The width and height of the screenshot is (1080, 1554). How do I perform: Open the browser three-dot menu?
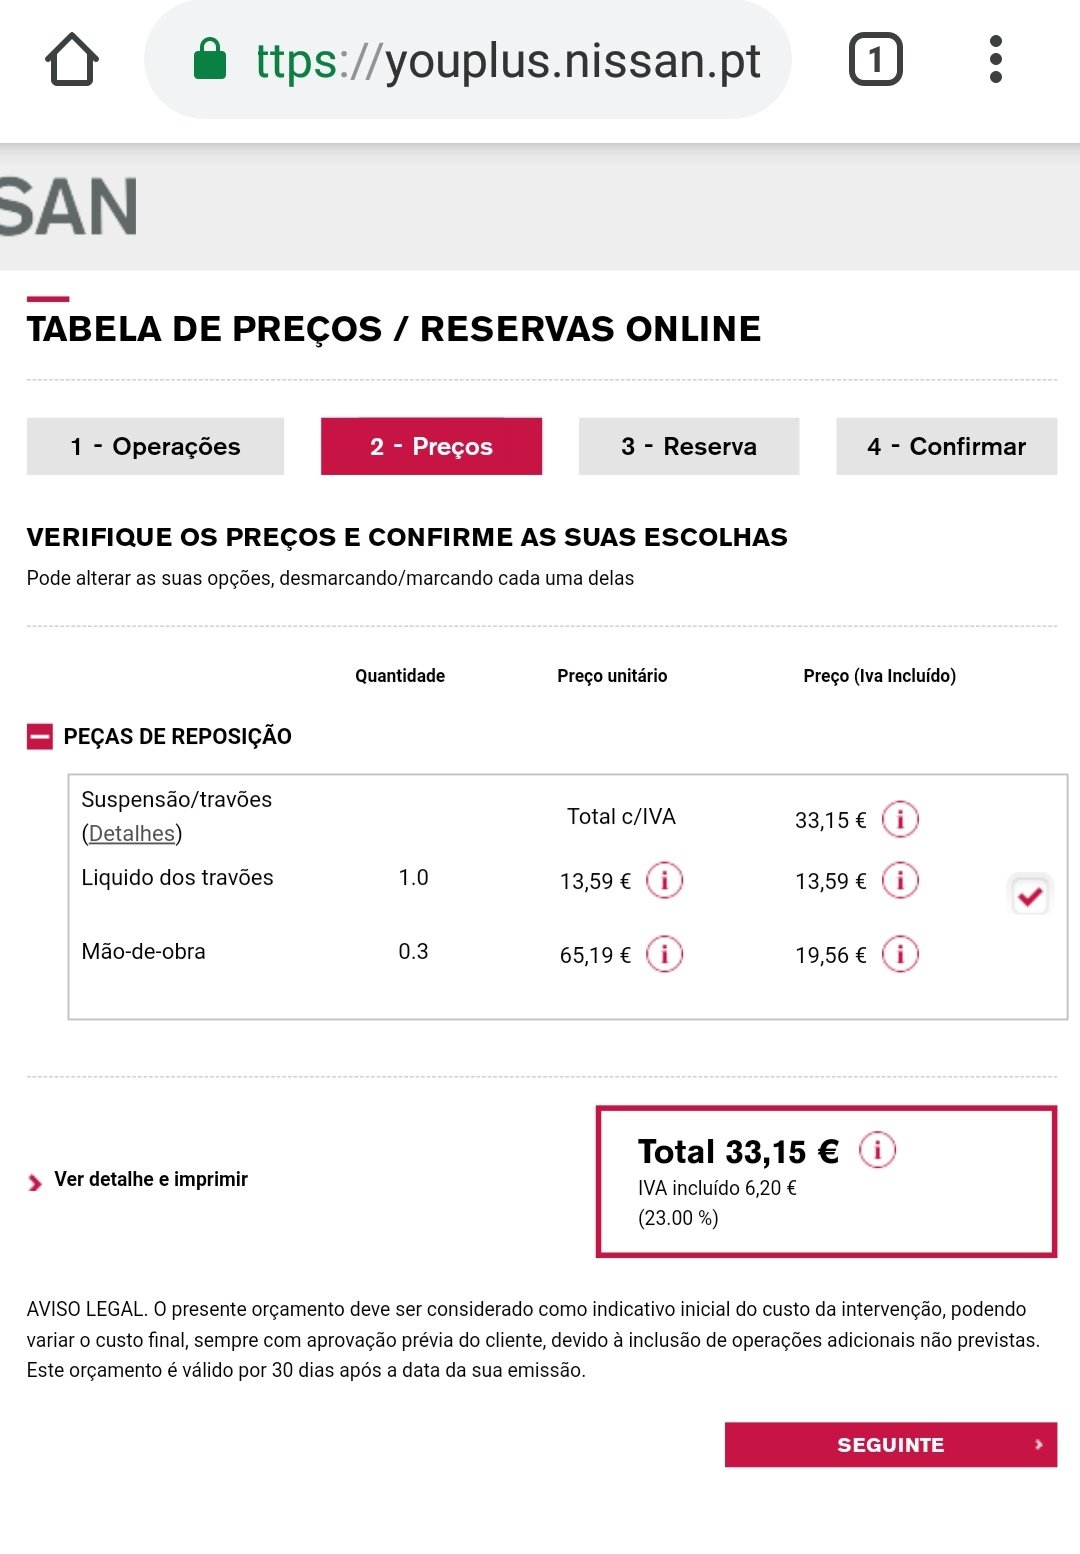pos(995,60)
